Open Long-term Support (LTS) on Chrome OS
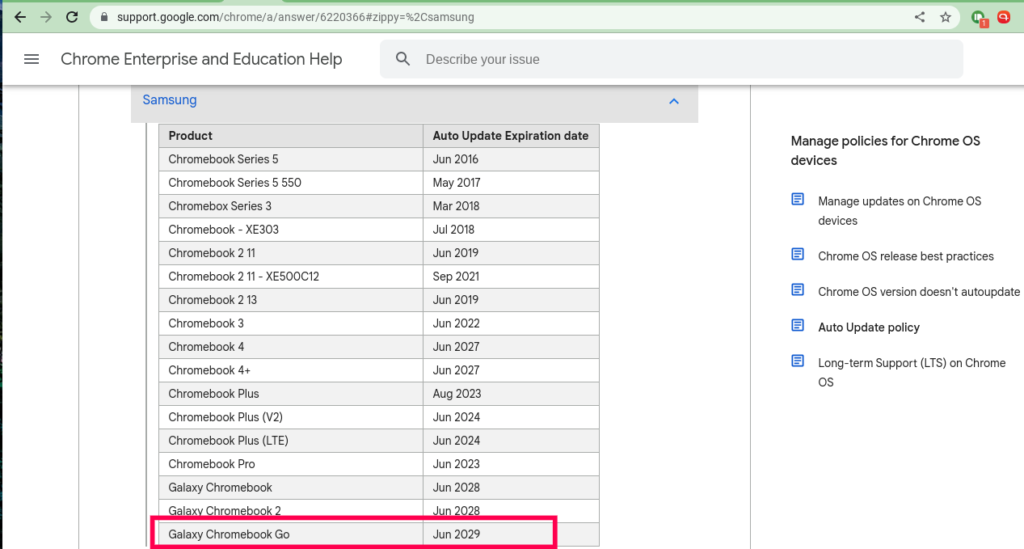1024x549 pixels. point(912,373)
